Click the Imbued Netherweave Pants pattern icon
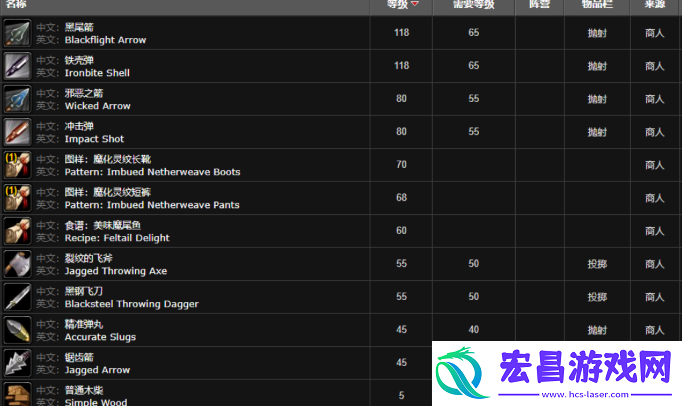682x406 pixels. pyautogui.click(x=17, y=198)
